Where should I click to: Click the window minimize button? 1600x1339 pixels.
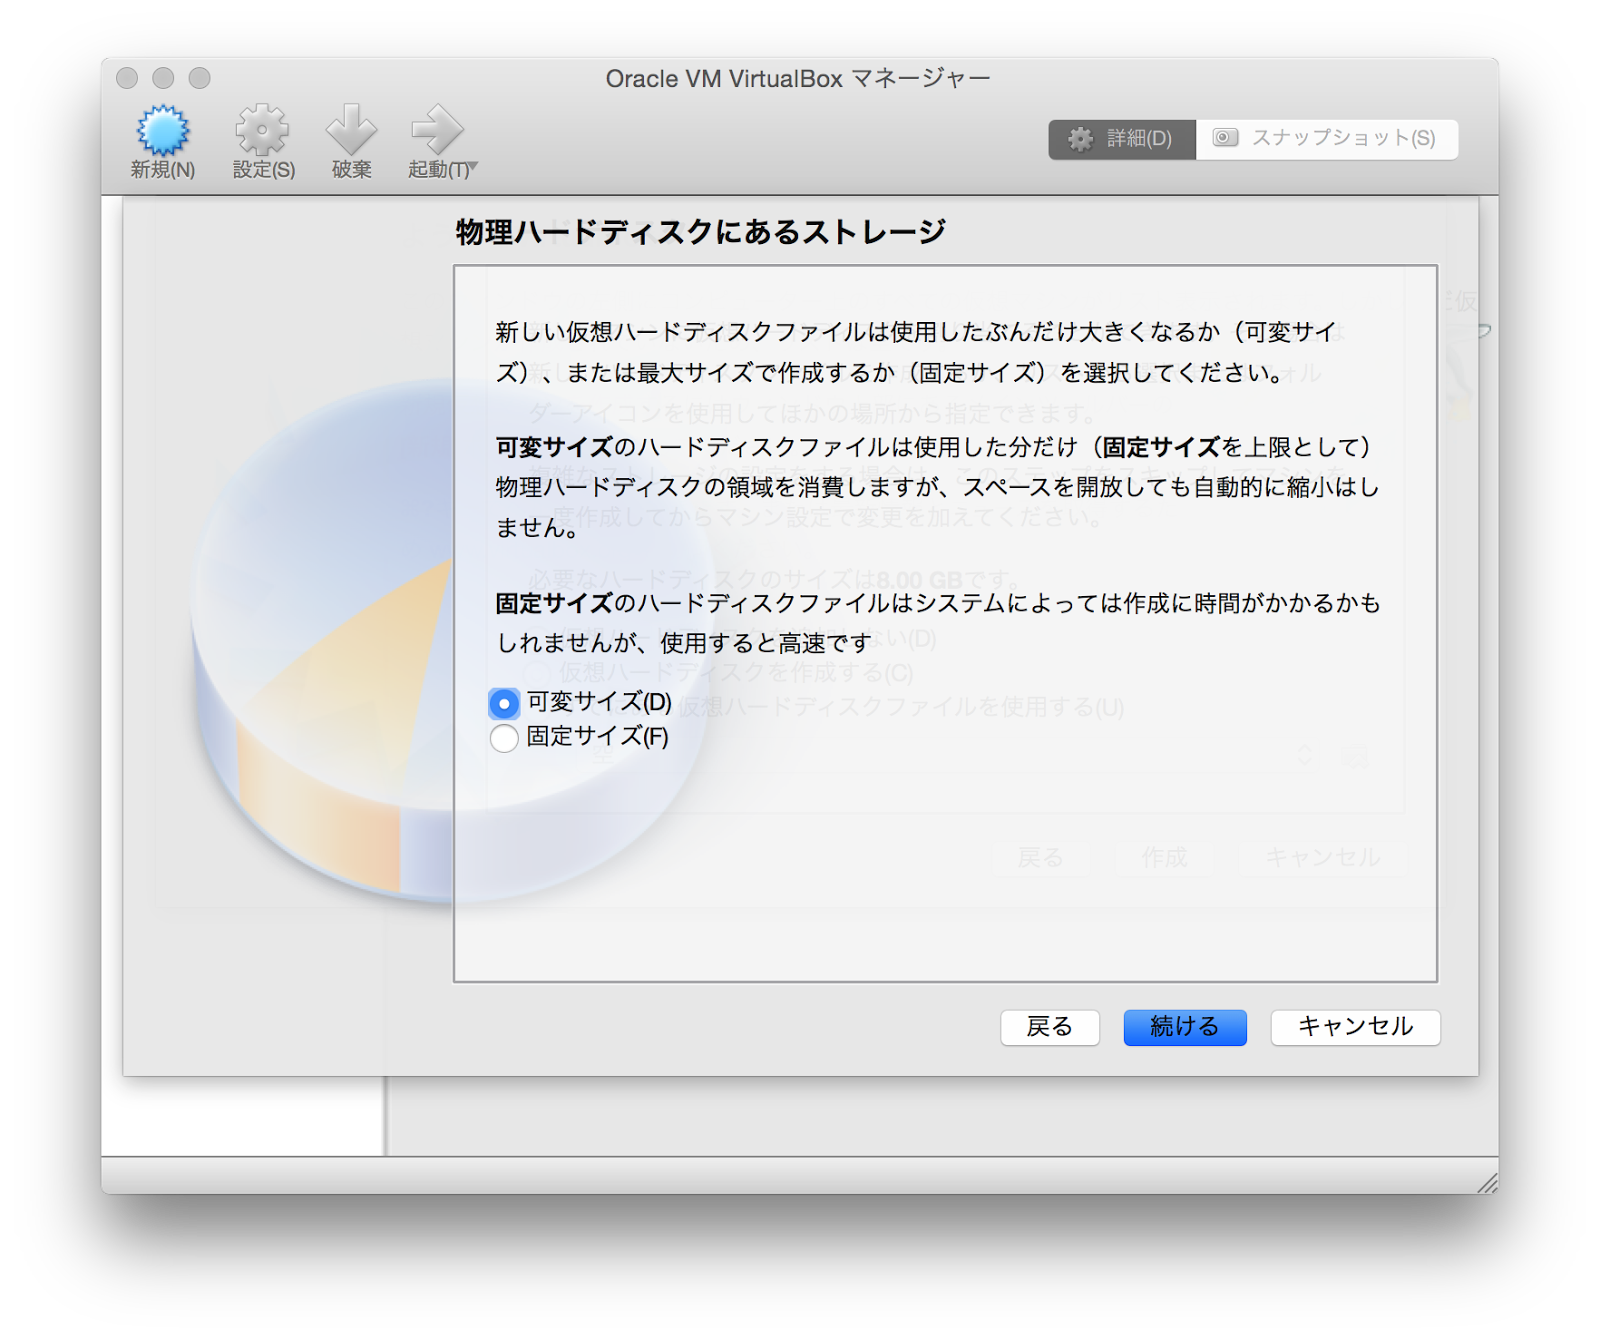coord(163,78)
